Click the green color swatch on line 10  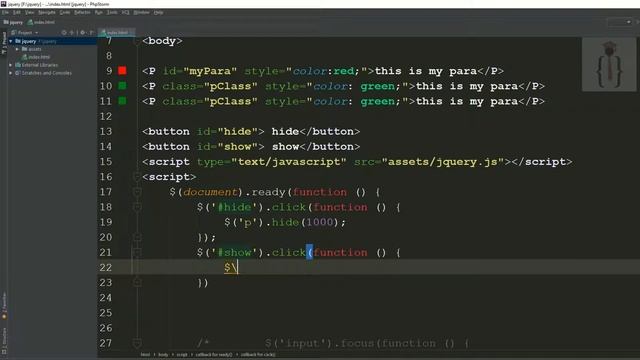pos(122,86)
